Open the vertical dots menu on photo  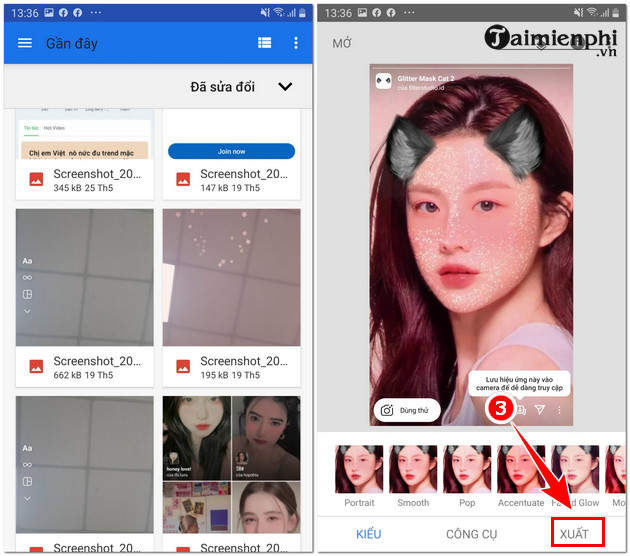coord(559,410)
